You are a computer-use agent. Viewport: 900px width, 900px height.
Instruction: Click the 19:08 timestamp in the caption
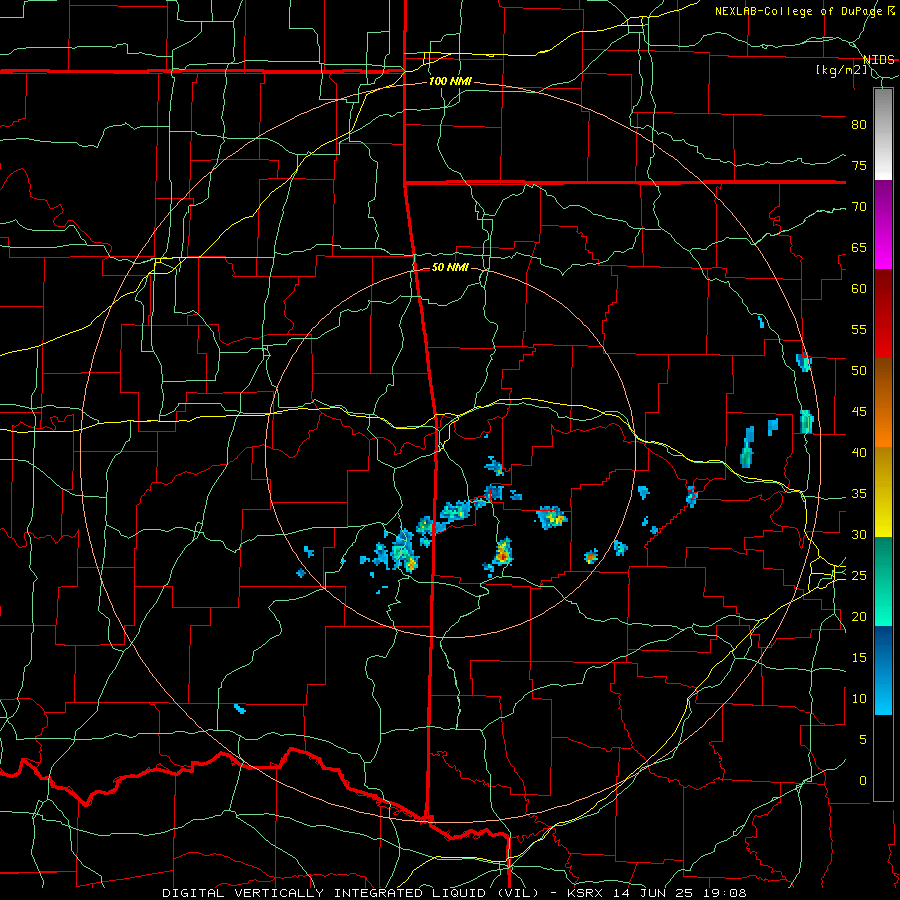(727, 893)
